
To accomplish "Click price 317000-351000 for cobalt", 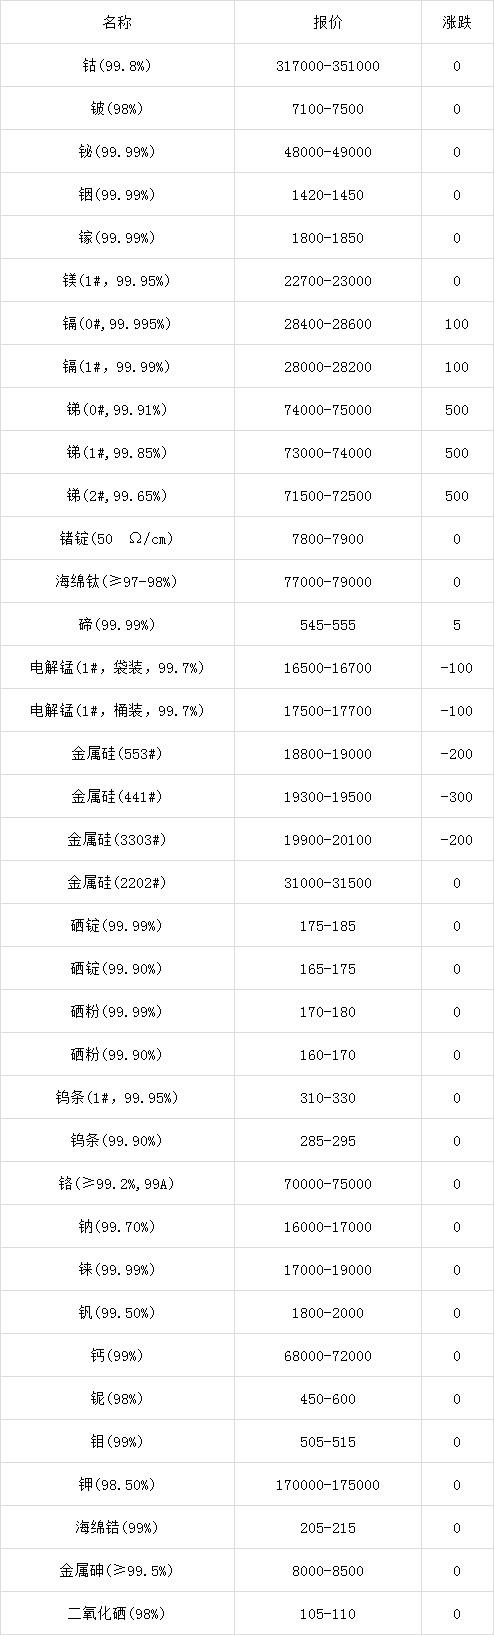I will pos(327,66).
